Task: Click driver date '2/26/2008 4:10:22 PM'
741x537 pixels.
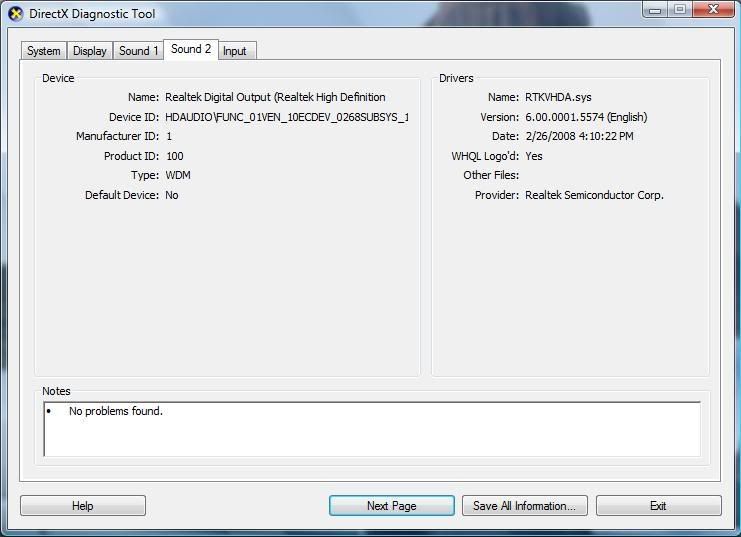Action: click(x=580, y=137)
